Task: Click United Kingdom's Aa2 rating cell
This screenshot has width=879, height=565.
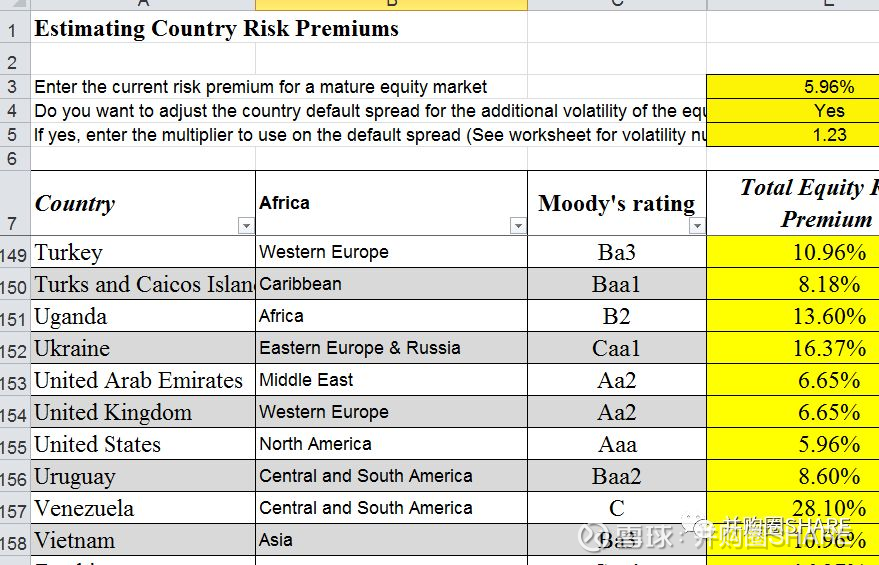Action: pos(616,412)
